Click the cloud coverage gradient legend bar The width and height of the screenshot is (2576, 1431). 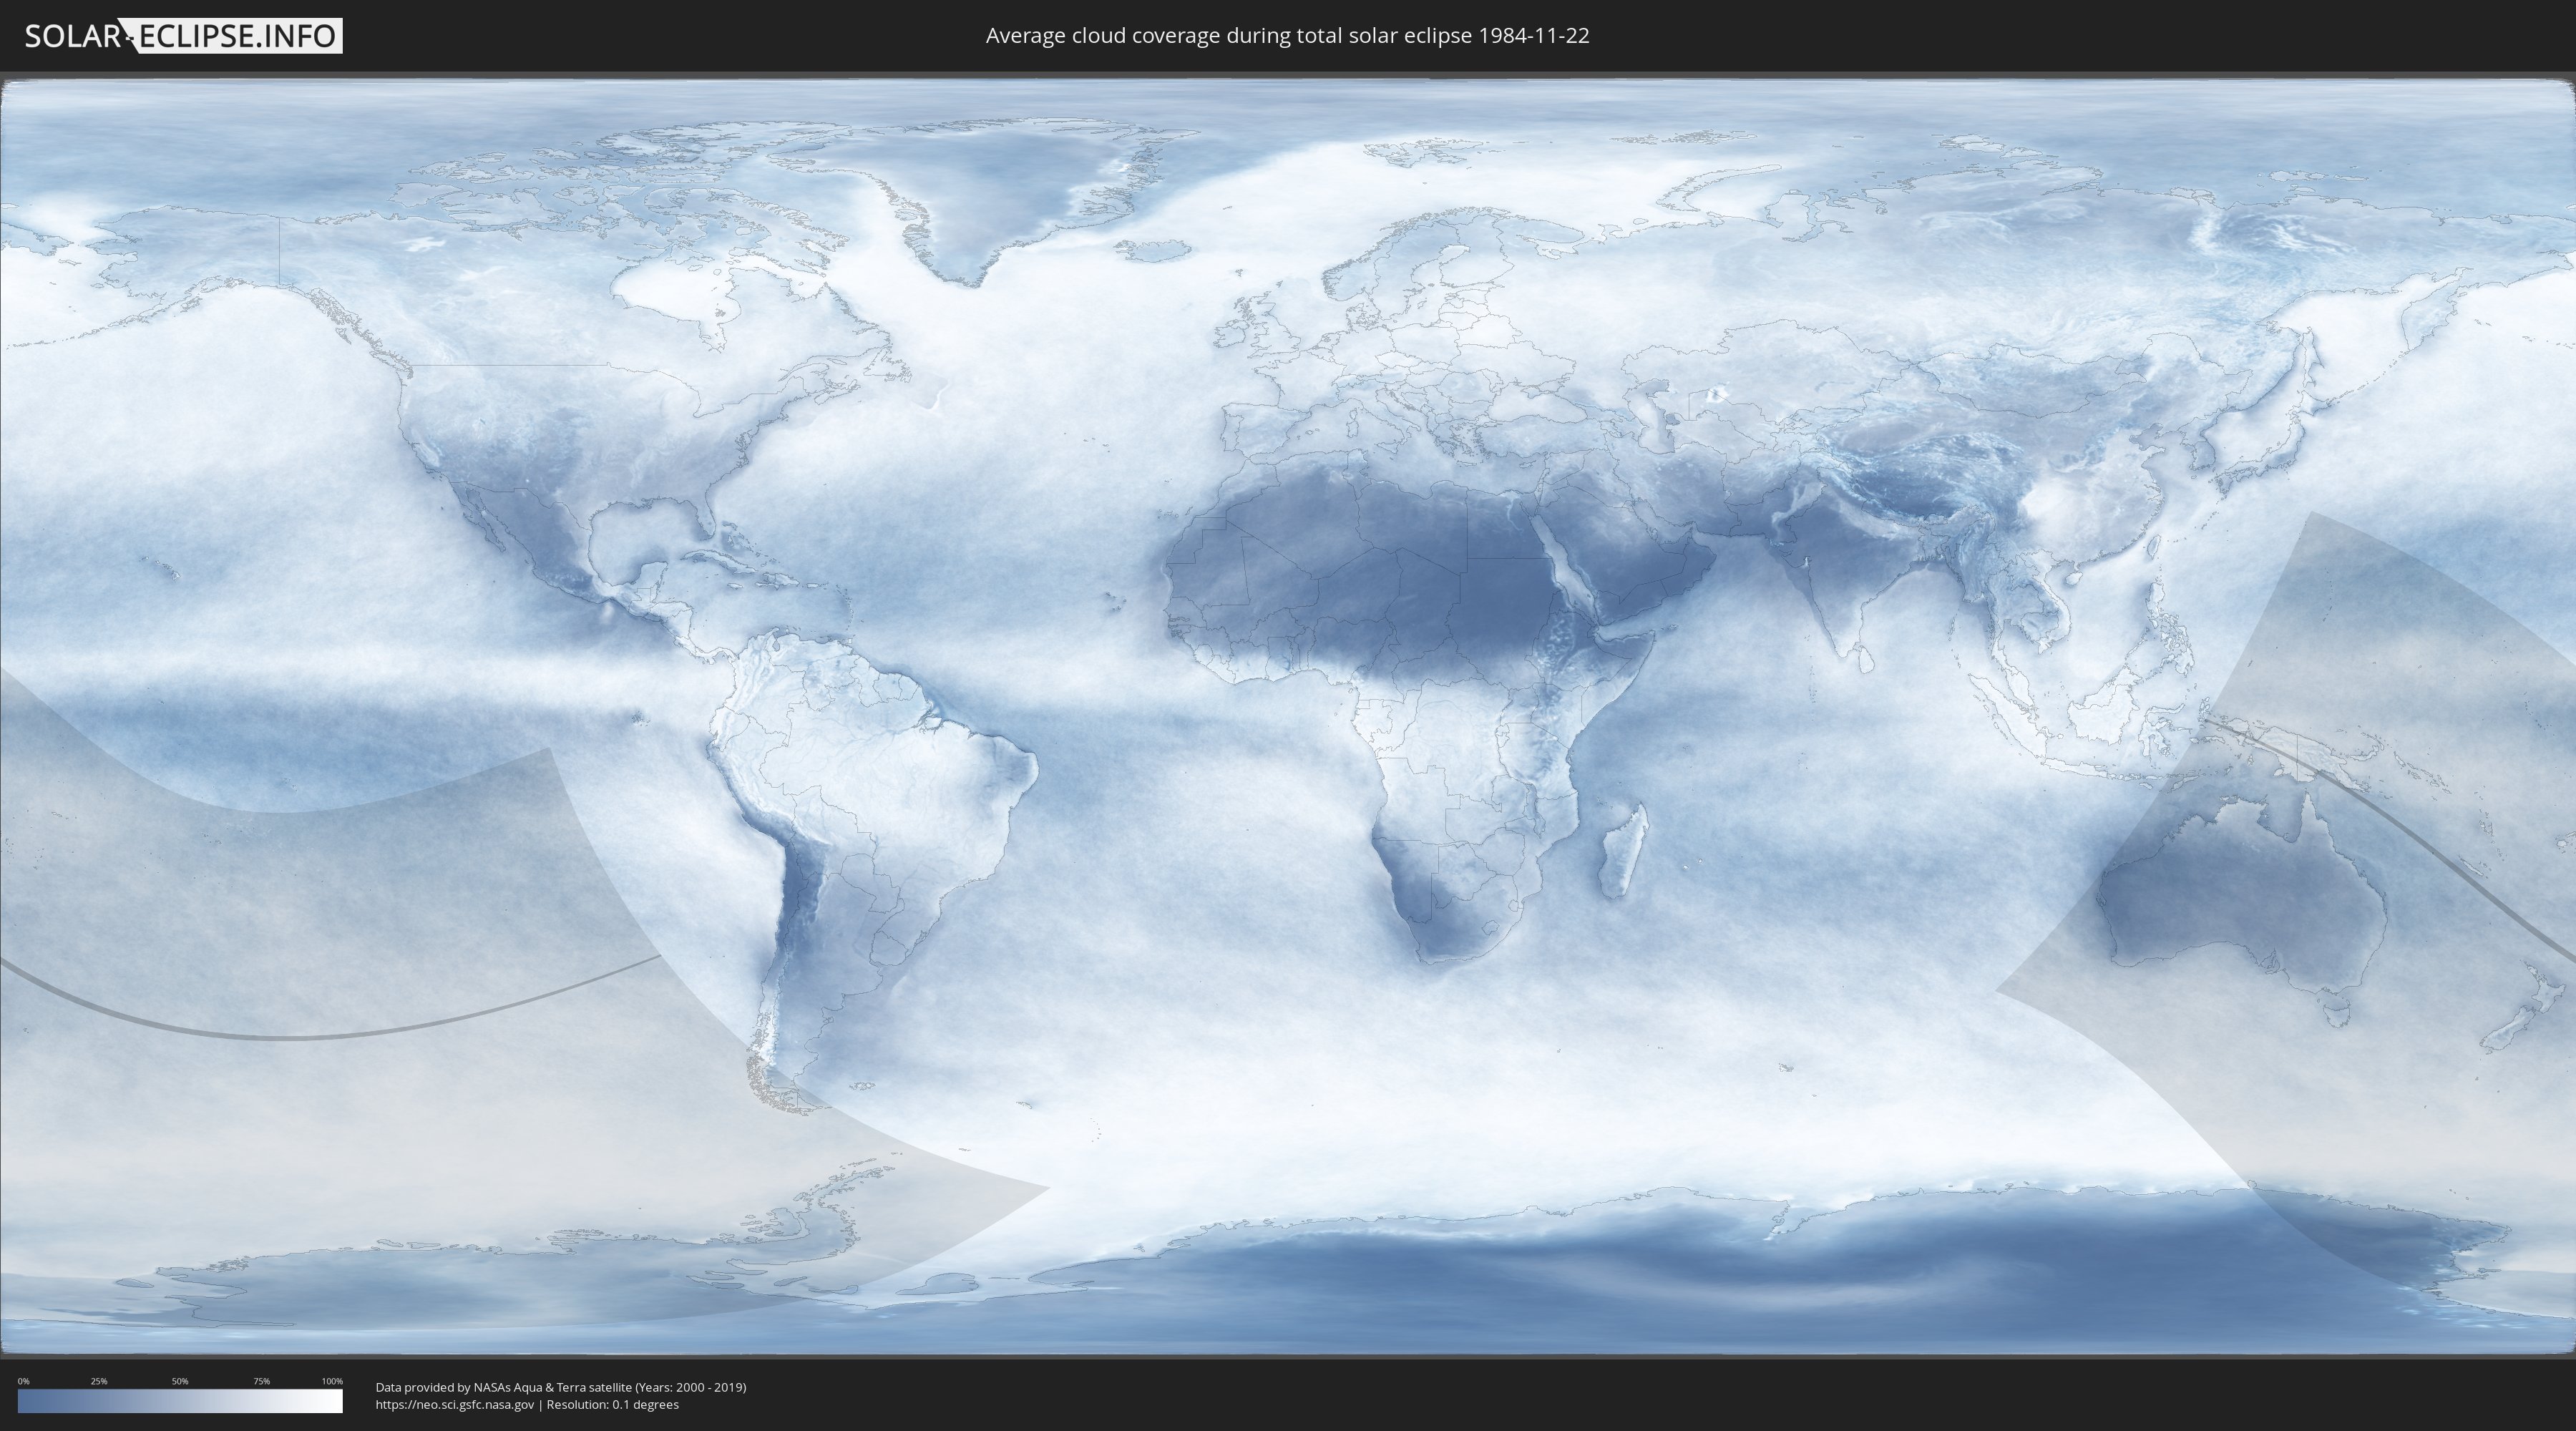pos(180,1401)
